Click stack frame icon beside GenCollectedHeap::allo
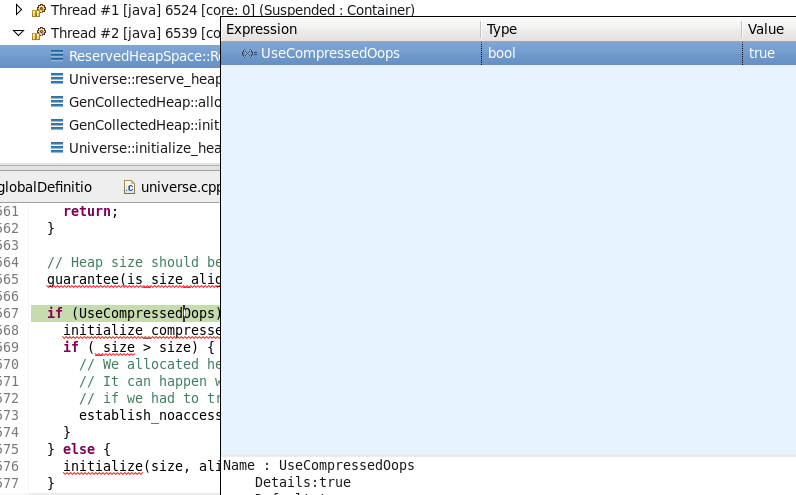This screenshot has width=796, height=495. [57, 102]
